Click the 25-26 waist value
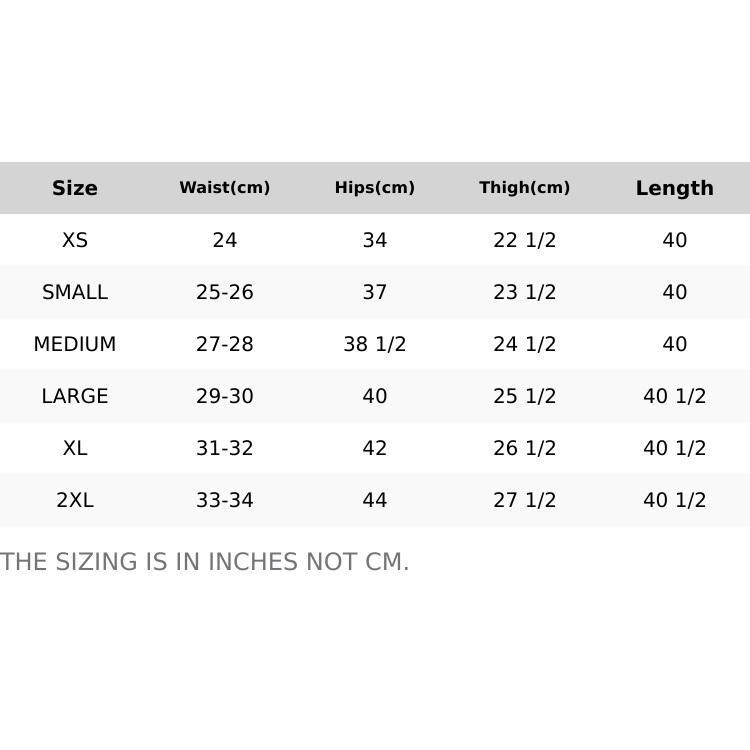The image size is (750, 750). (x=225, y=292)
